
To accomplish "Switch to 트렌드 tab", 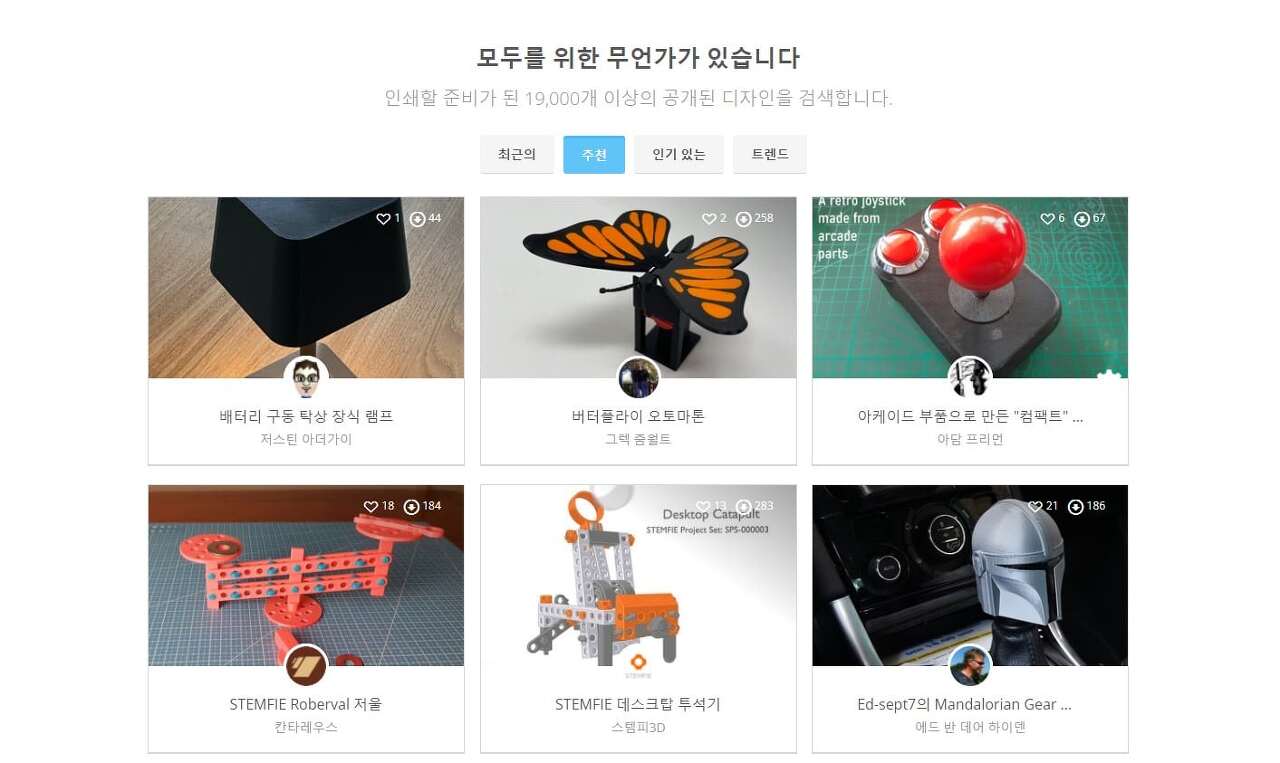I will pyautogui.click(x=770, y=155).
